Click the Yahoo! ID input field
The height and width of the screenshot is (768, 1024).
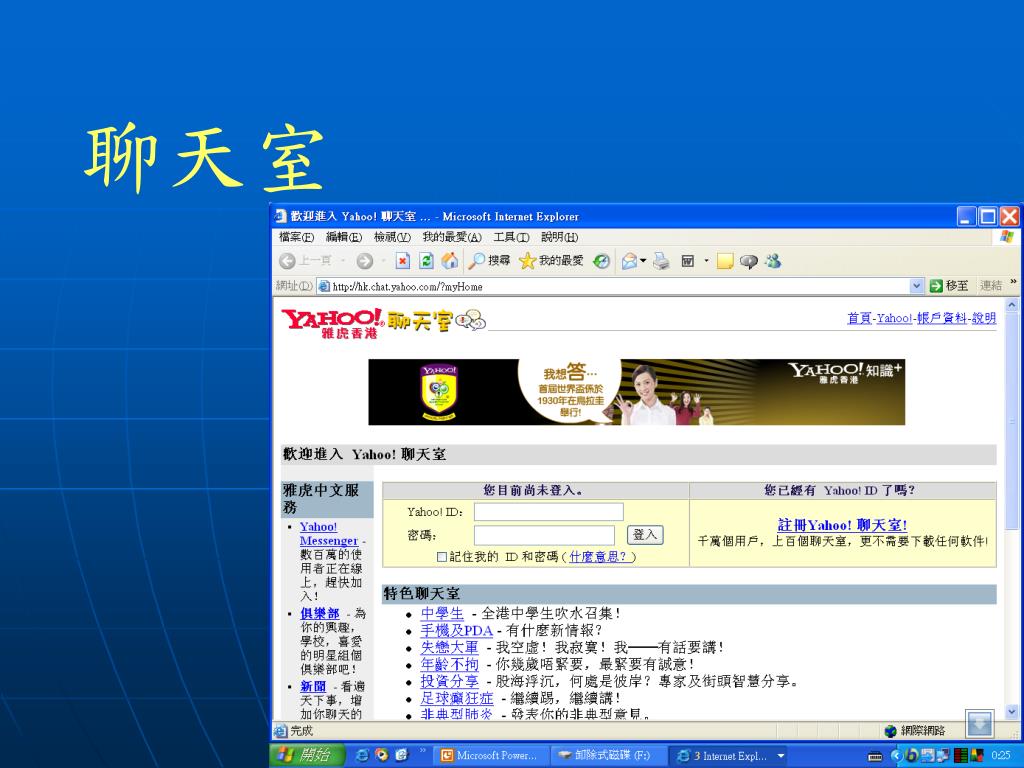(x=549, y=512)
